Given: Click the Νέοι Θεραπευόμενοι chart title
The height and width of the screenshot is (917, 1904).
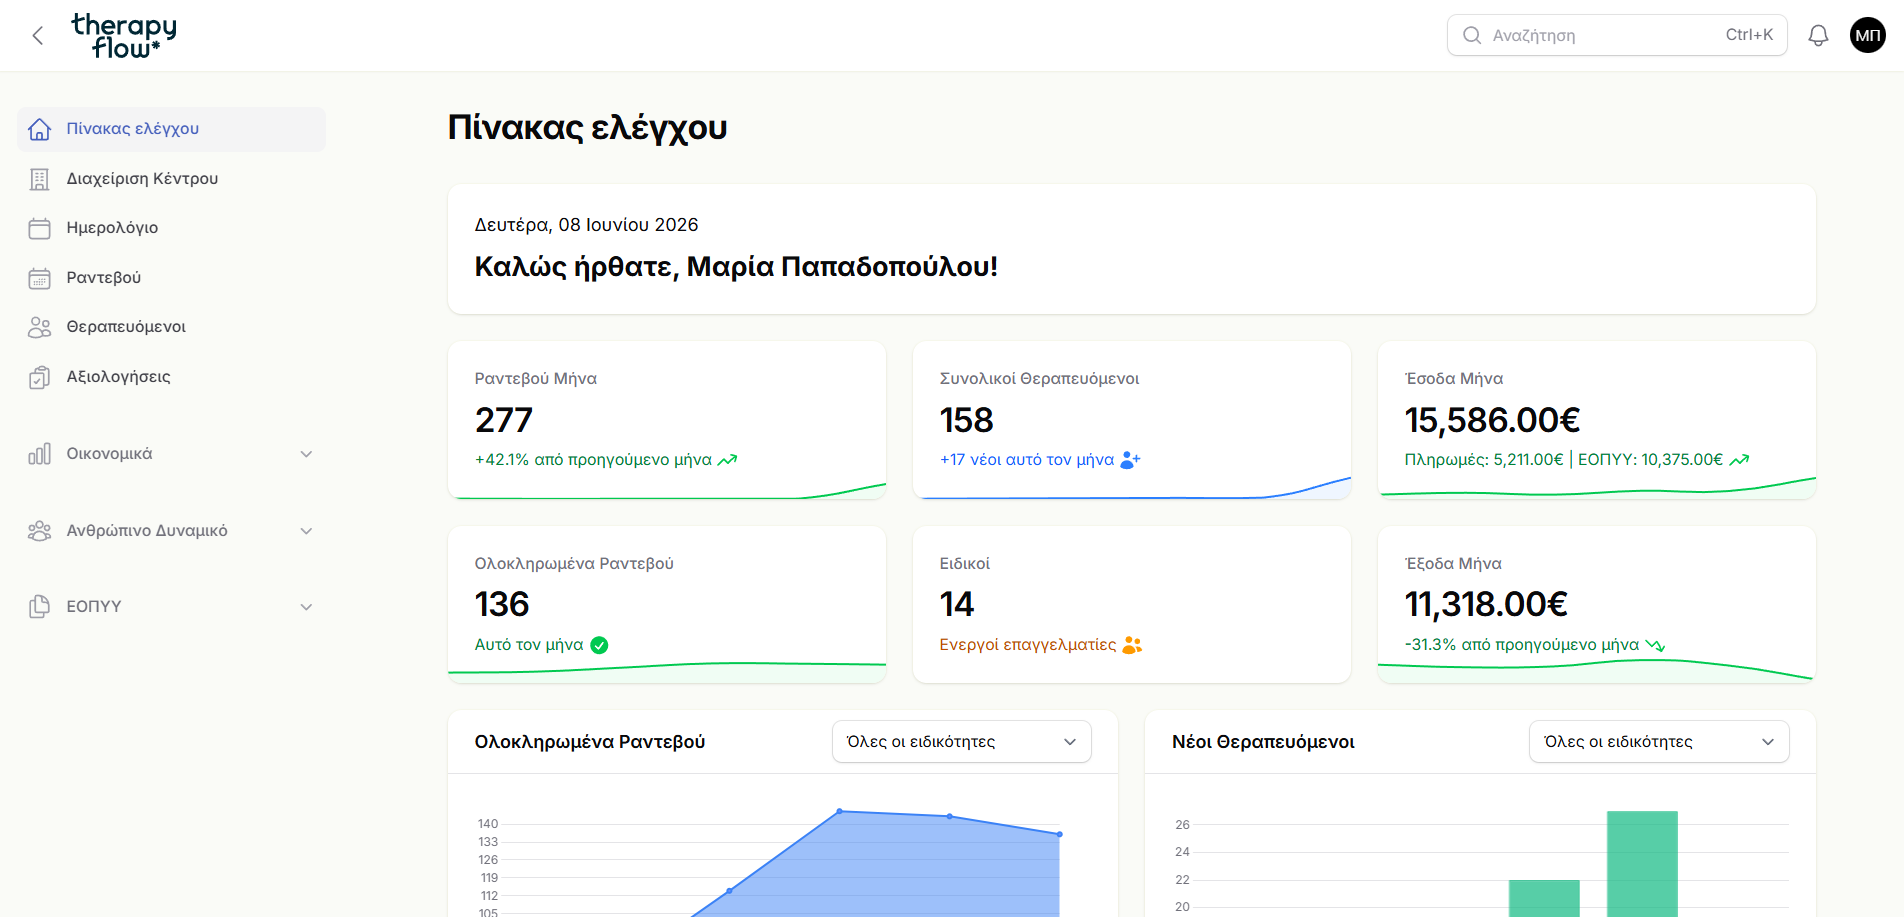Looking at the screenshot, I should [x=1263, y=742].
